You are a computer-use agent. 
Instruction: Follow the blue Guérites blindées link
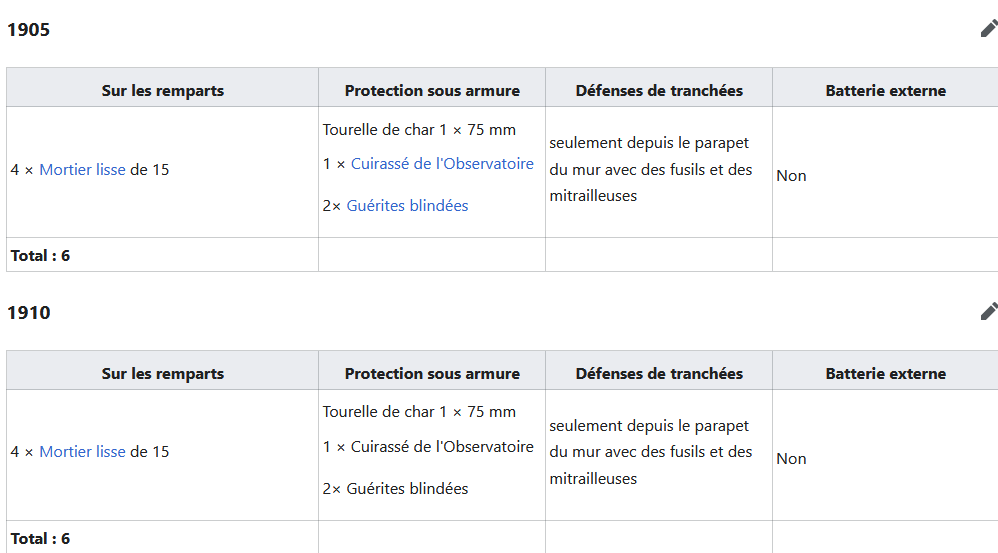coord(407,206)
